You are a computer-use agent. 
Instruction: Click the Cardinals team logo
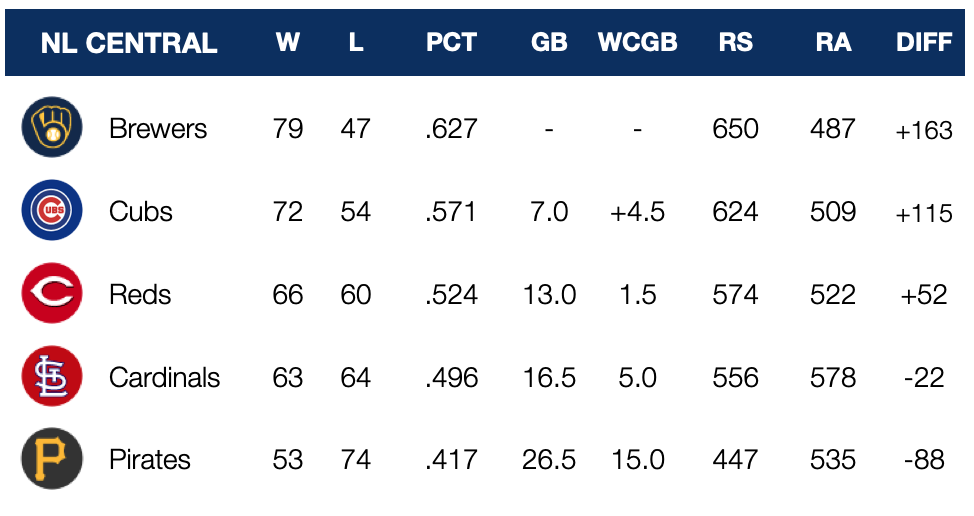click(51, 377)
